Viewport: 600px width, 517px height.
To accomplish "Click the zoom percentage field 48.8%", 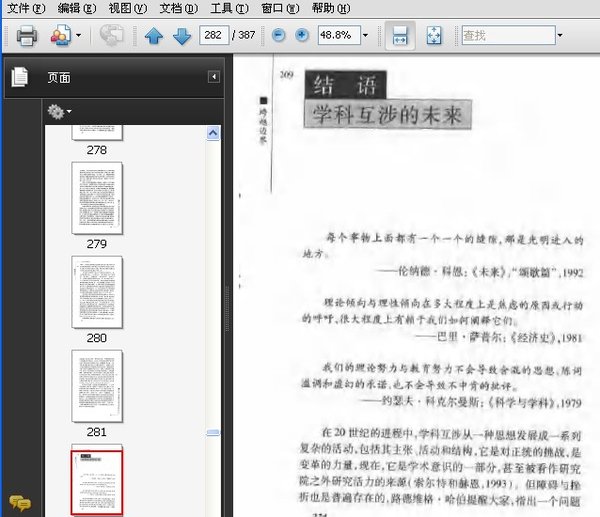I will 339,35.
